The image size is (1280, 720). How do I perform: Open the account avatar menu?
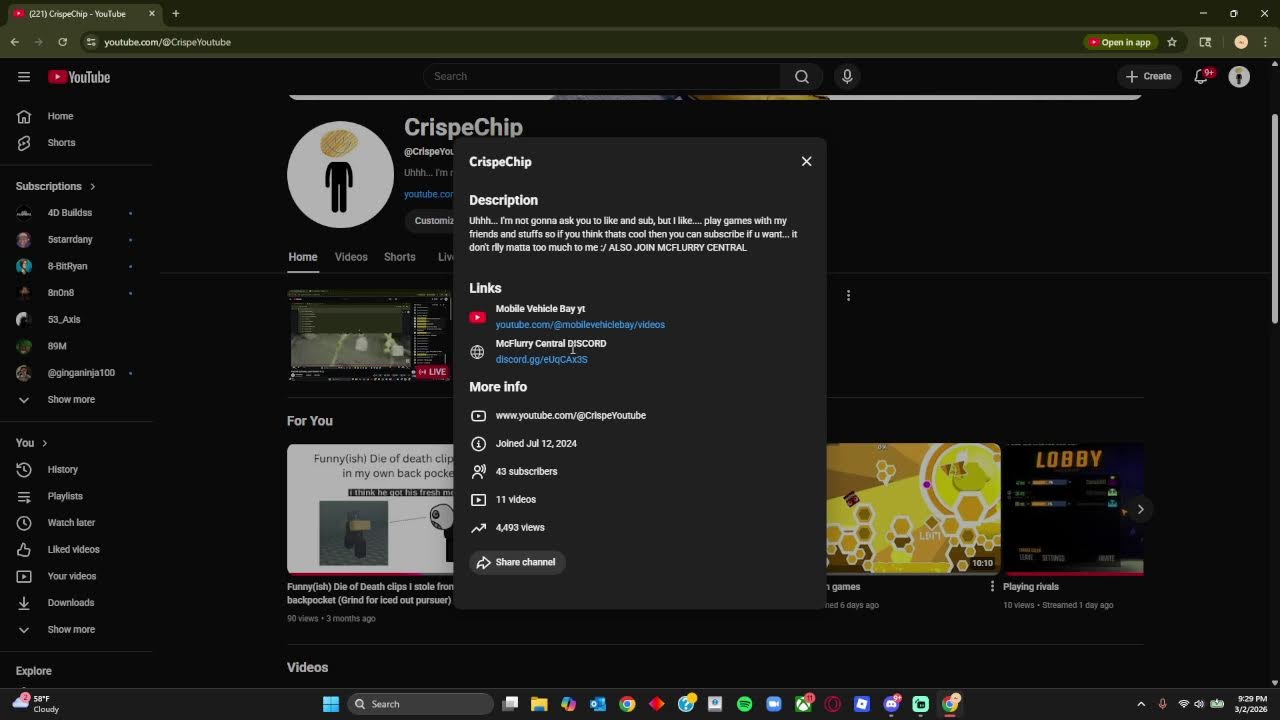tap(1239, 77)
